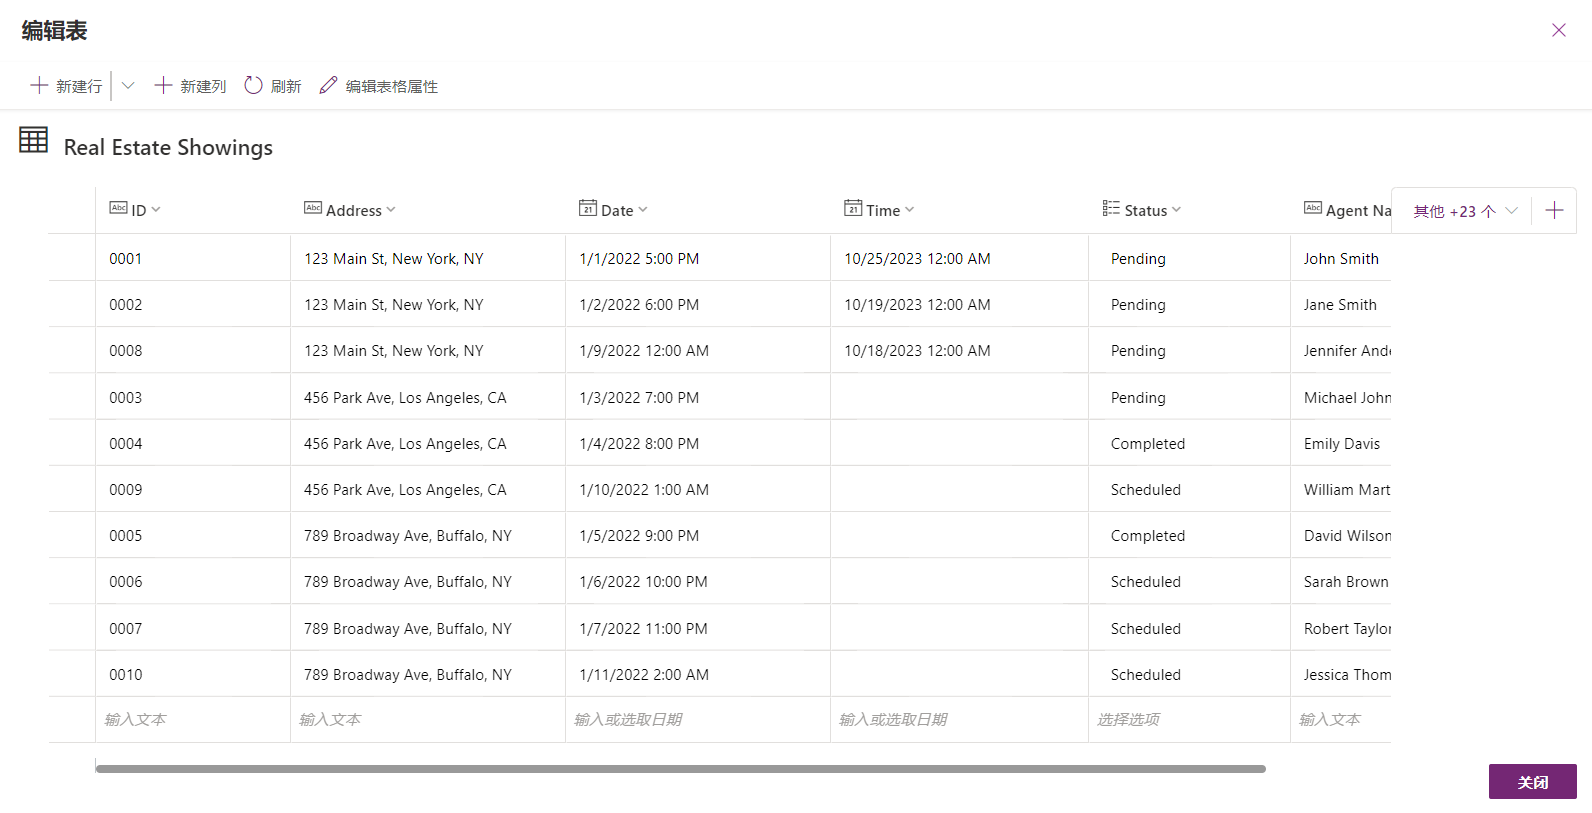Select the ID cell 0006
The image size is (1592, 813).
(x=193, y=581)
